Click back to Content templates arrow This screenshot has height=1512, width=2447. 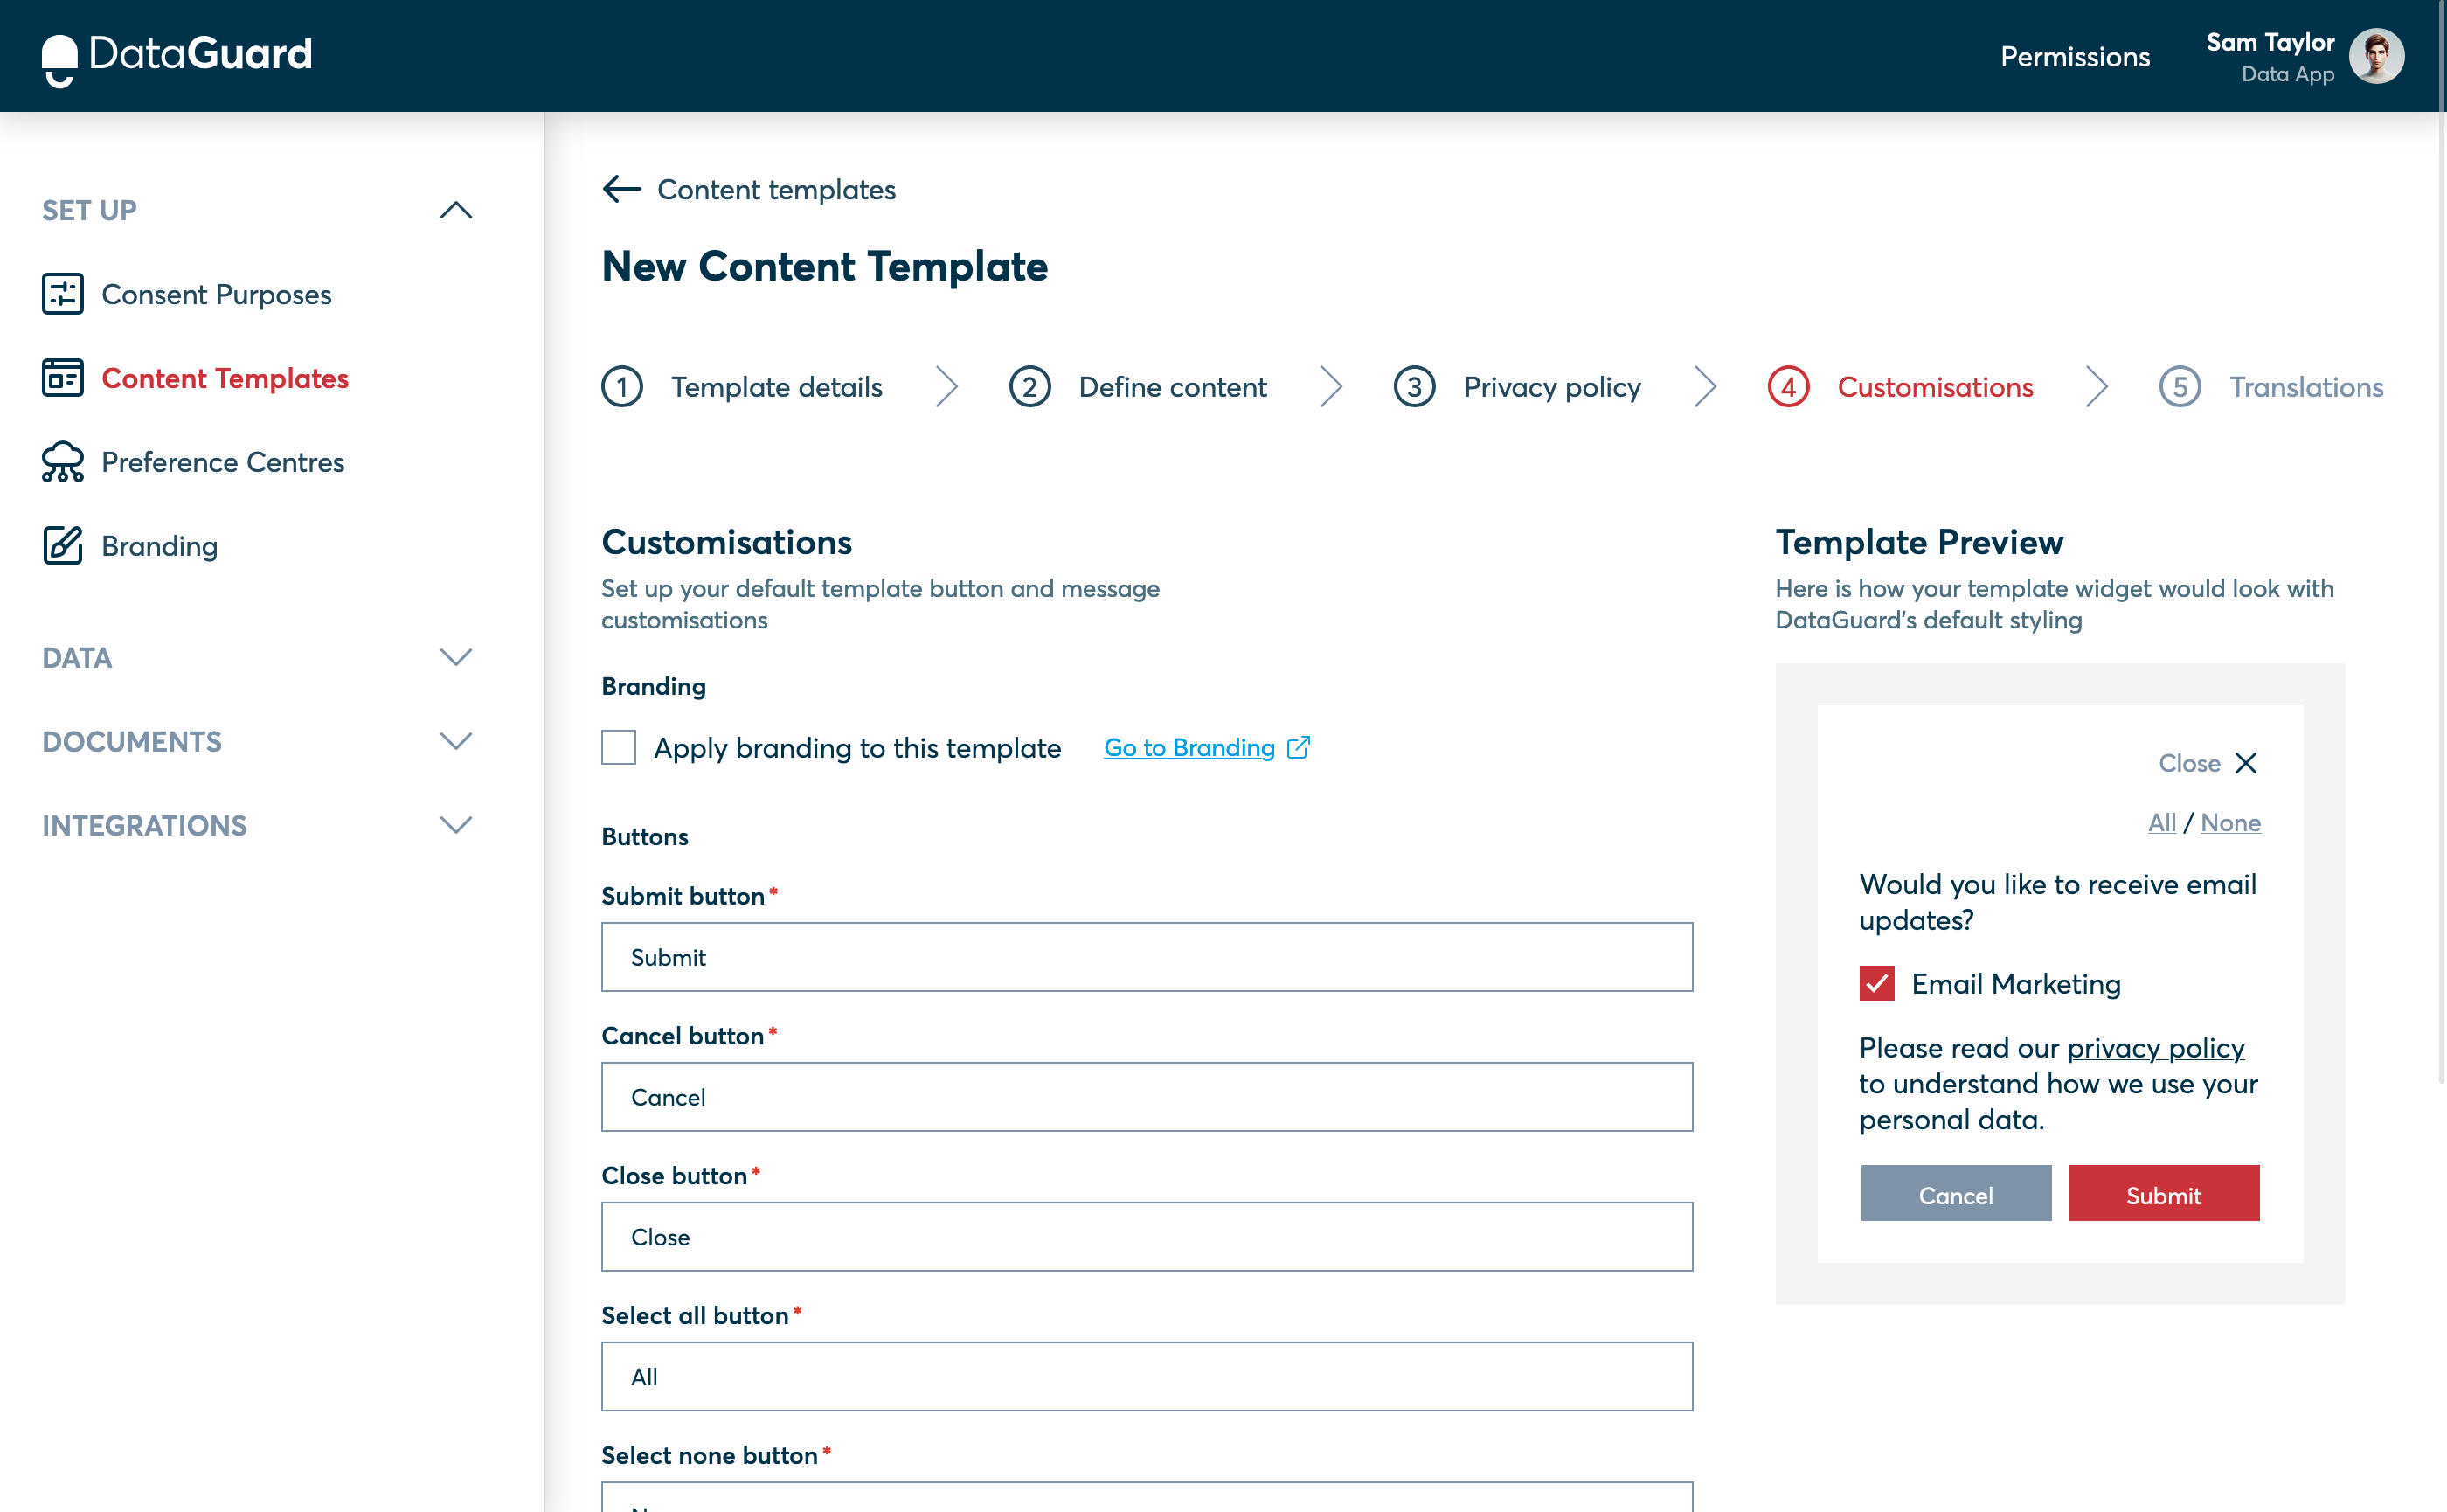pyautogui.click(x=622, y=189)
